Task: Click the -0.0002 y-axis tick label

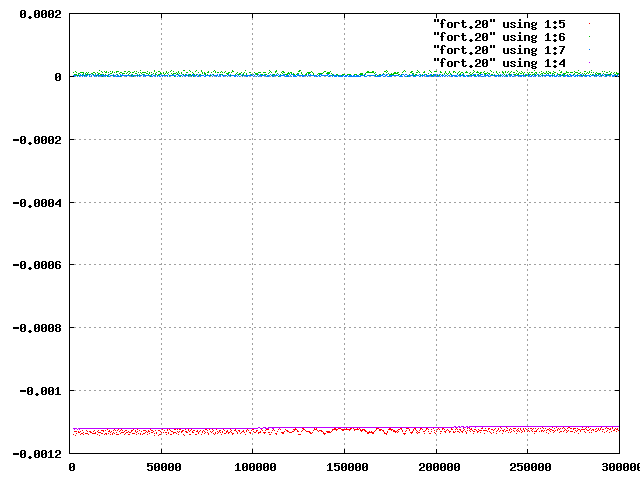Action: point(37,140)
